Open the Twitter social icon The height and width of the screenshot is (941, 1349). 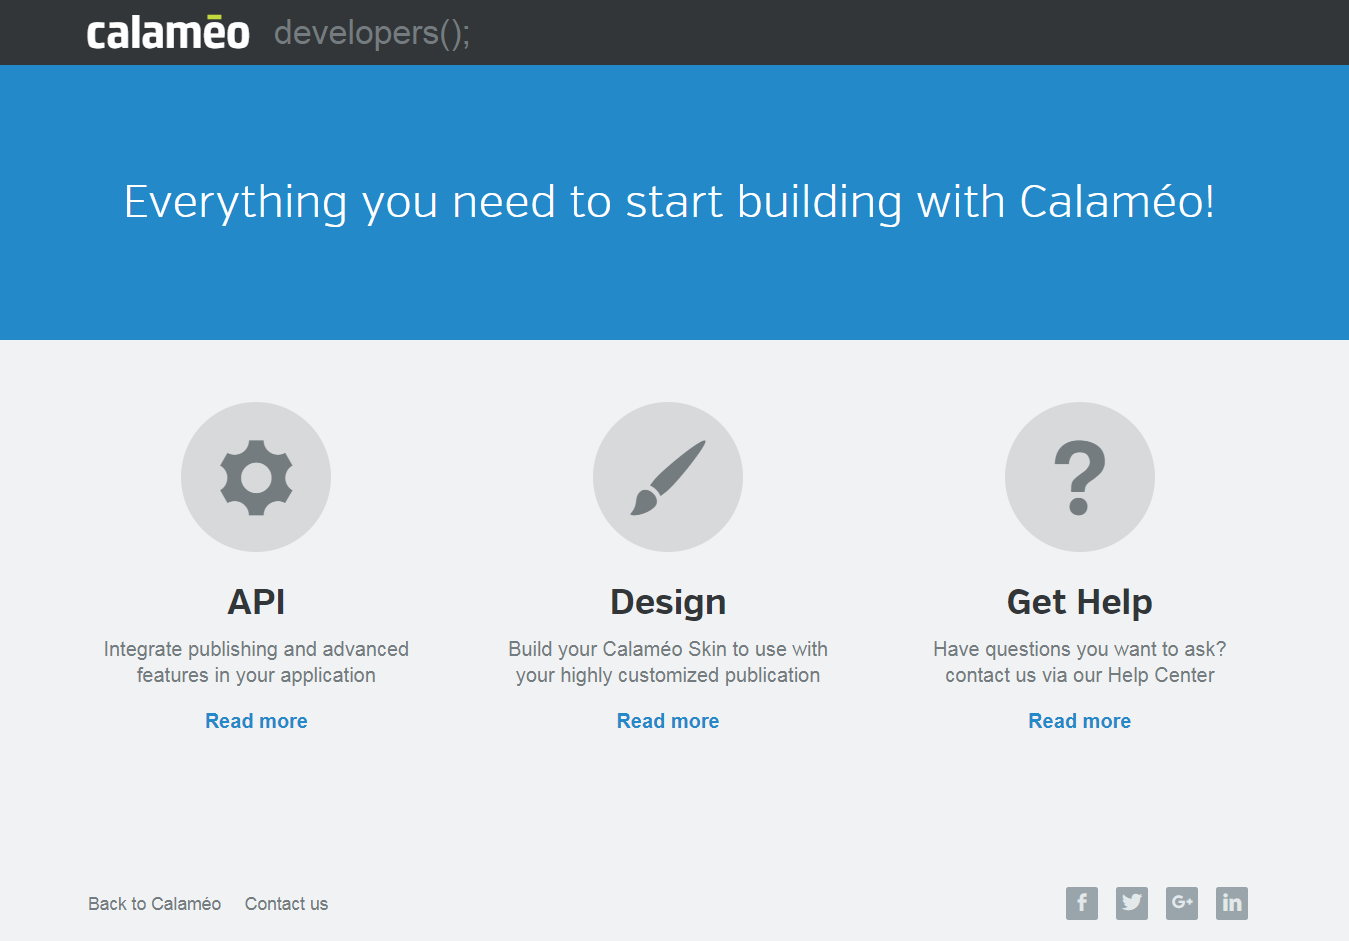(1132, 903)
